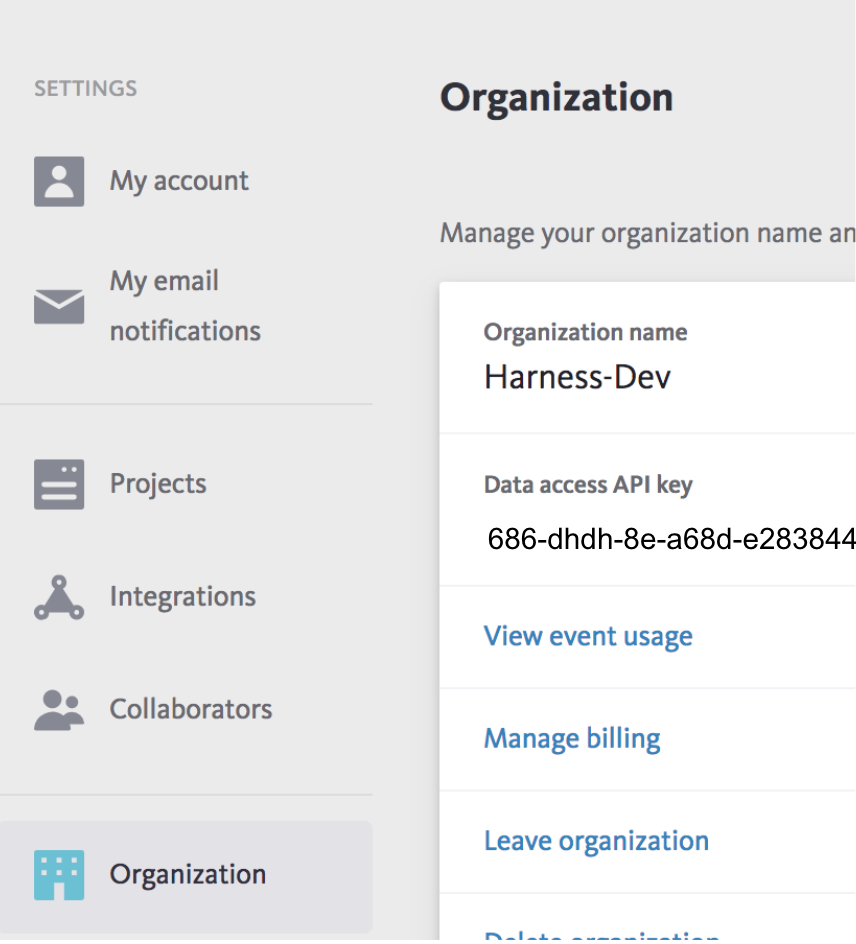Select Organization in the sidebar
The width and height of the screenshot is (856, 944).
(x=187, y=877)
